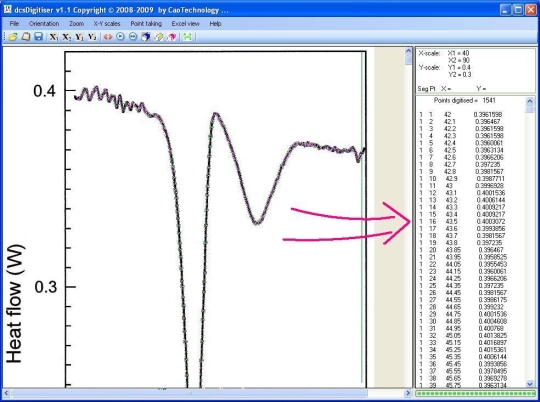
Task: Select row 25 with X 44.35
Action: (461, 286)
